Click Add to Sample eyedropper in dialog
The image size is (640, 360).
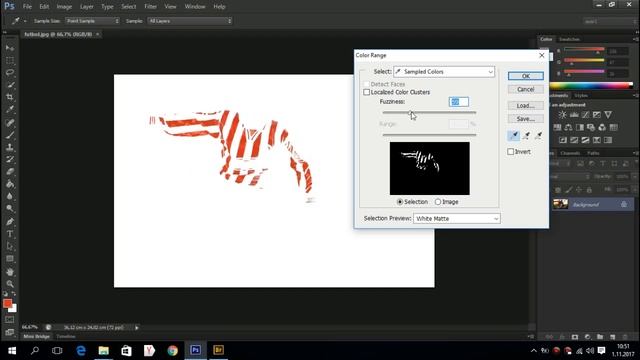tap(526, 136)
